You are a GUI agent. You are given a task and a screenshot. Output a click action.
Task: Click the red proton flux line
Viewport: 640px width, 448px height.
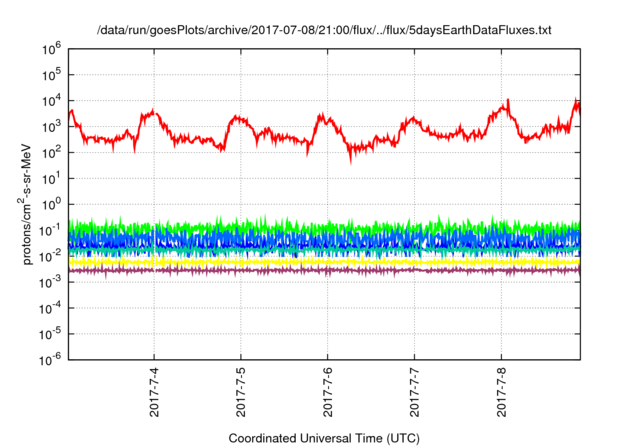click(240, 119)
